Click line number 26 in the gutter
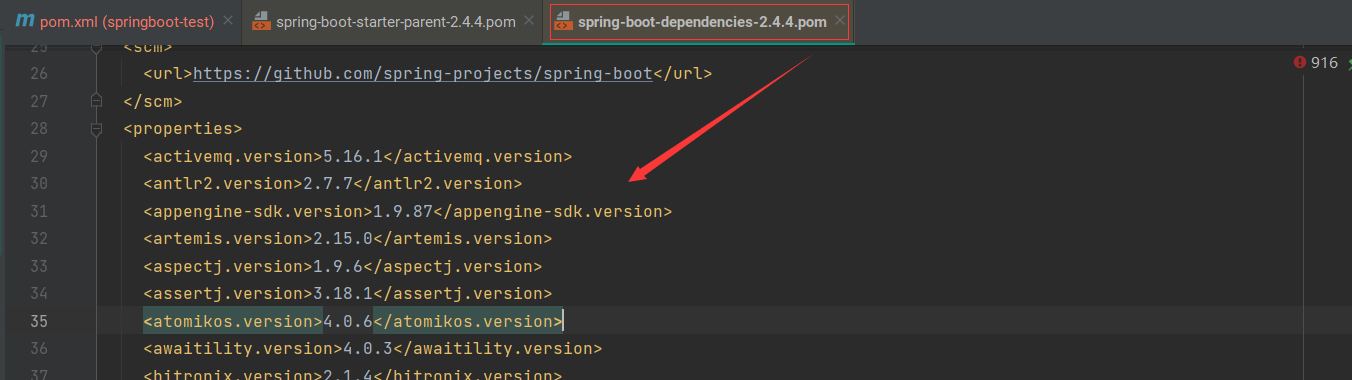Viewport: 1352px width, 380px height. pos(38,74)
